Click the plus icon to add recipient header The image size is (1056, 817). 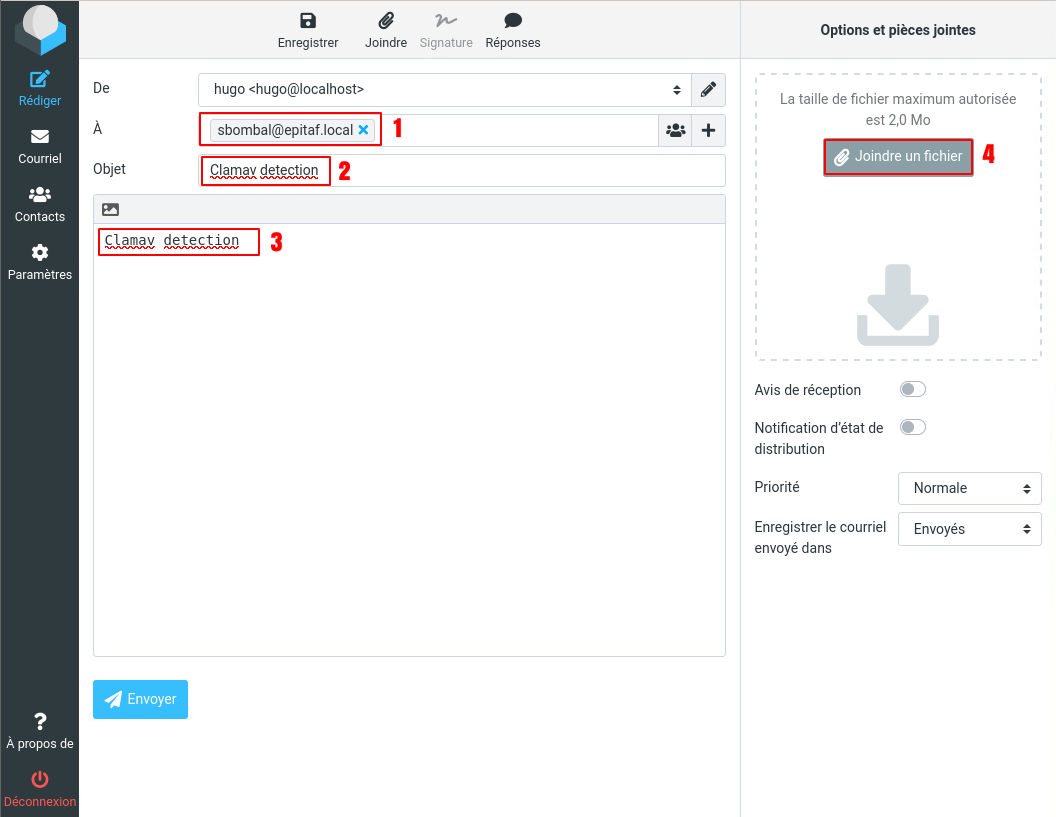709,130
